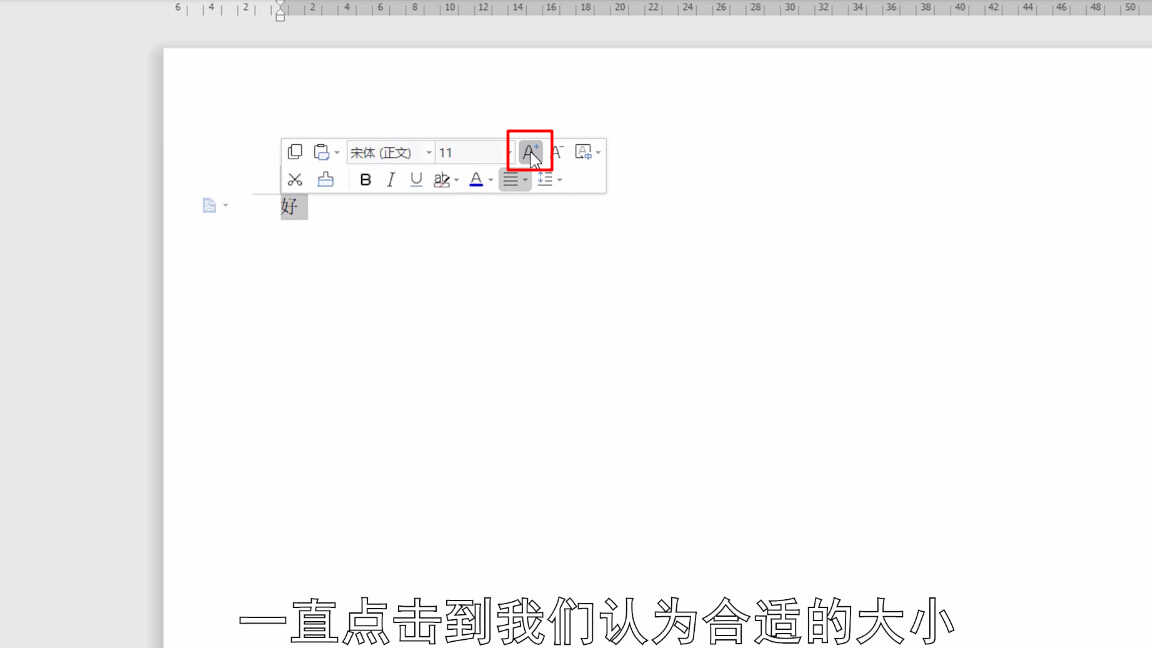Click the font size field showing 11
Screen dimensions: 1152x648
pos(473,152)
